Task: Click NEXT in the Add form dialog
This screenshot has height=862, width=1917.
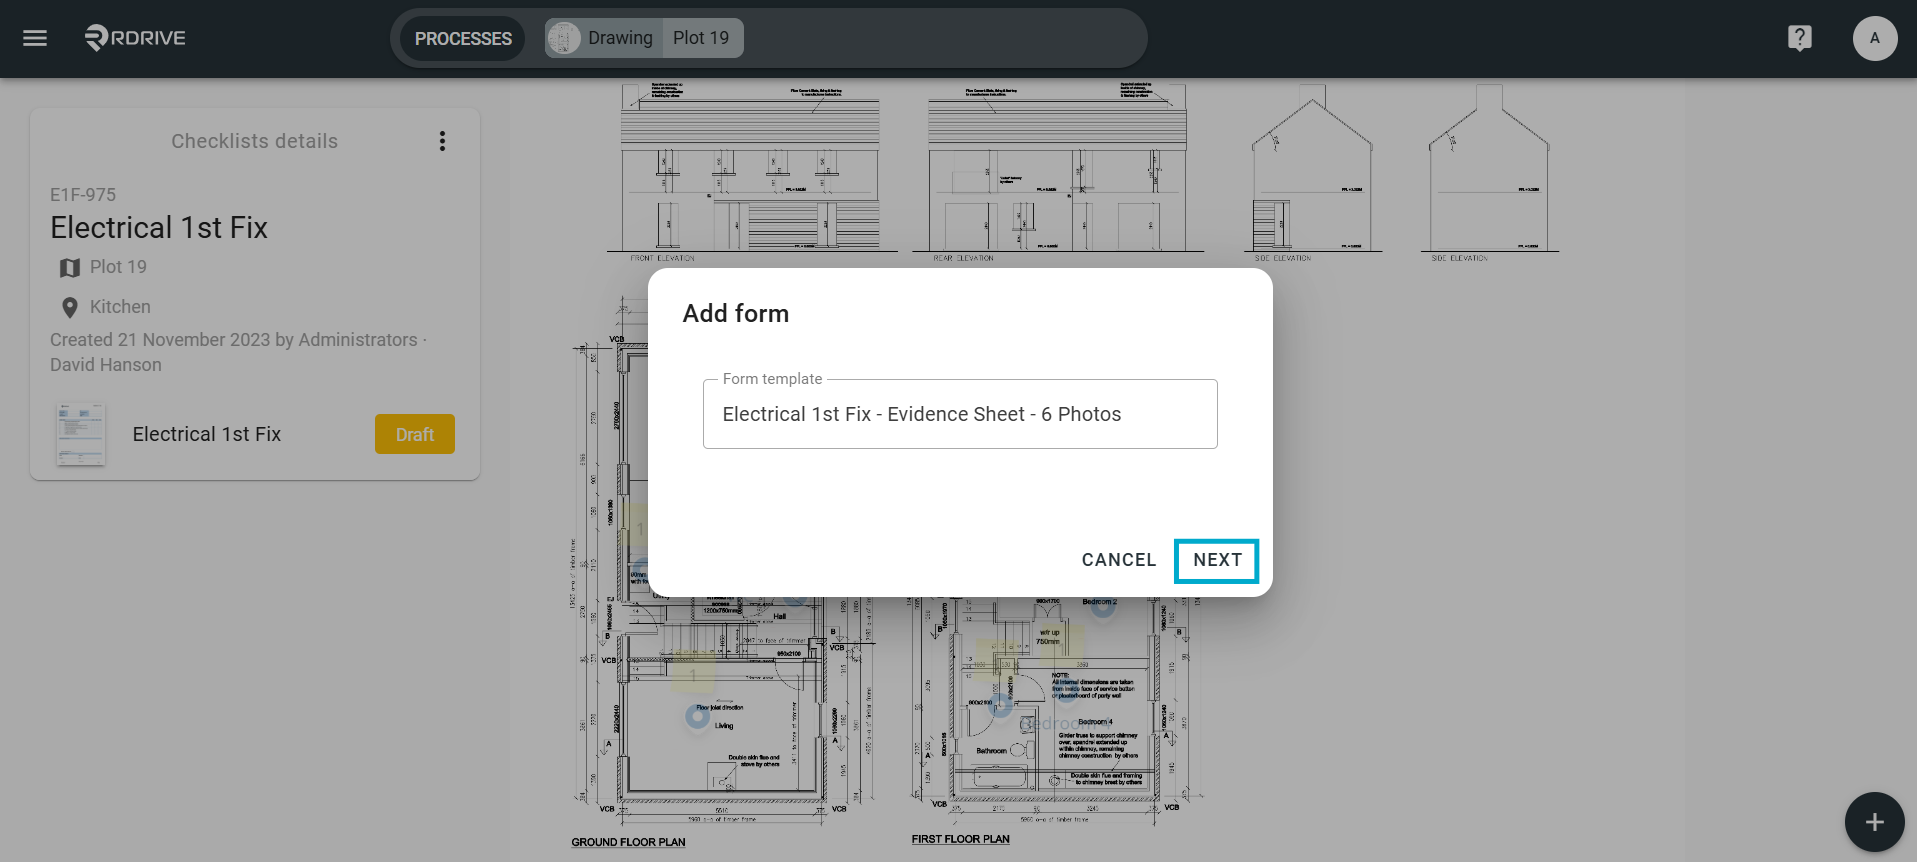Action: (x=1217, y=560)
